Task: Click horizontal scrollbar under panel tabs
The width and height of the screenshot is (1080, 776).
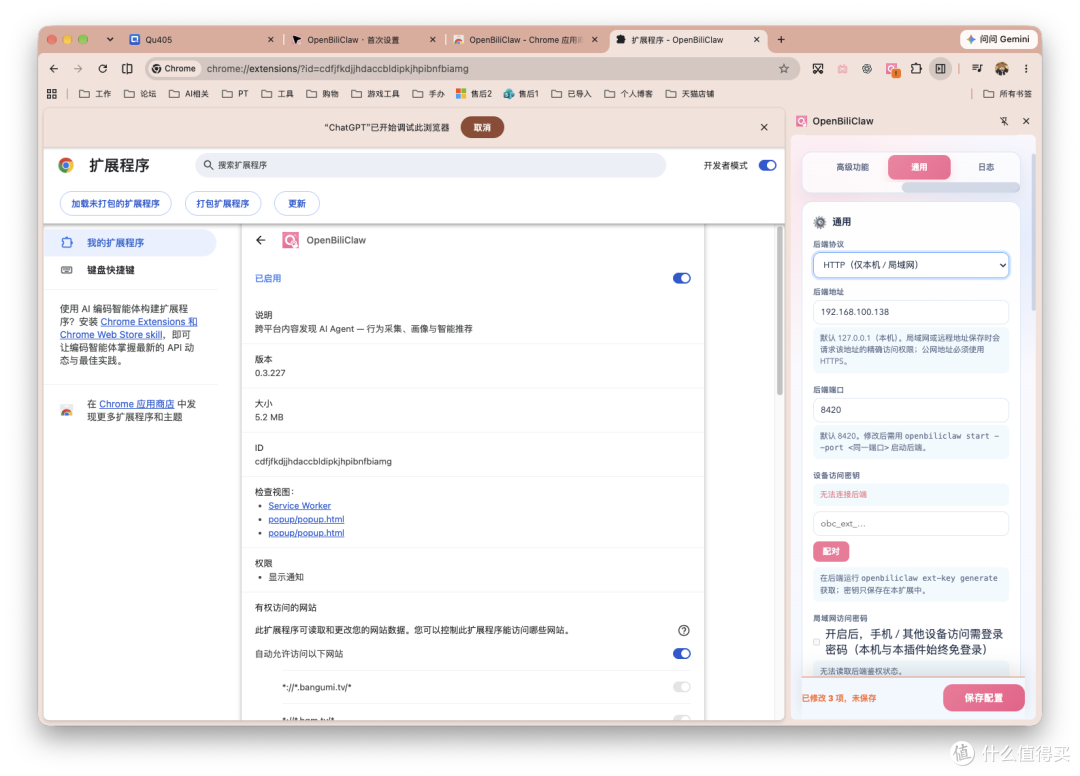Action: (x=960, y=187)
